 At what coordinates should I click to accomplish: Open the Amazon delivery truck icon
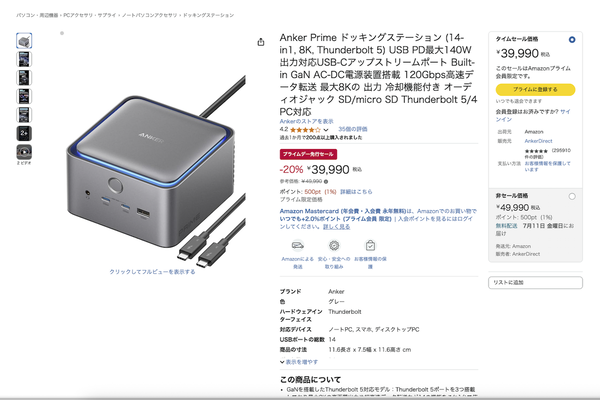point(297,245)
